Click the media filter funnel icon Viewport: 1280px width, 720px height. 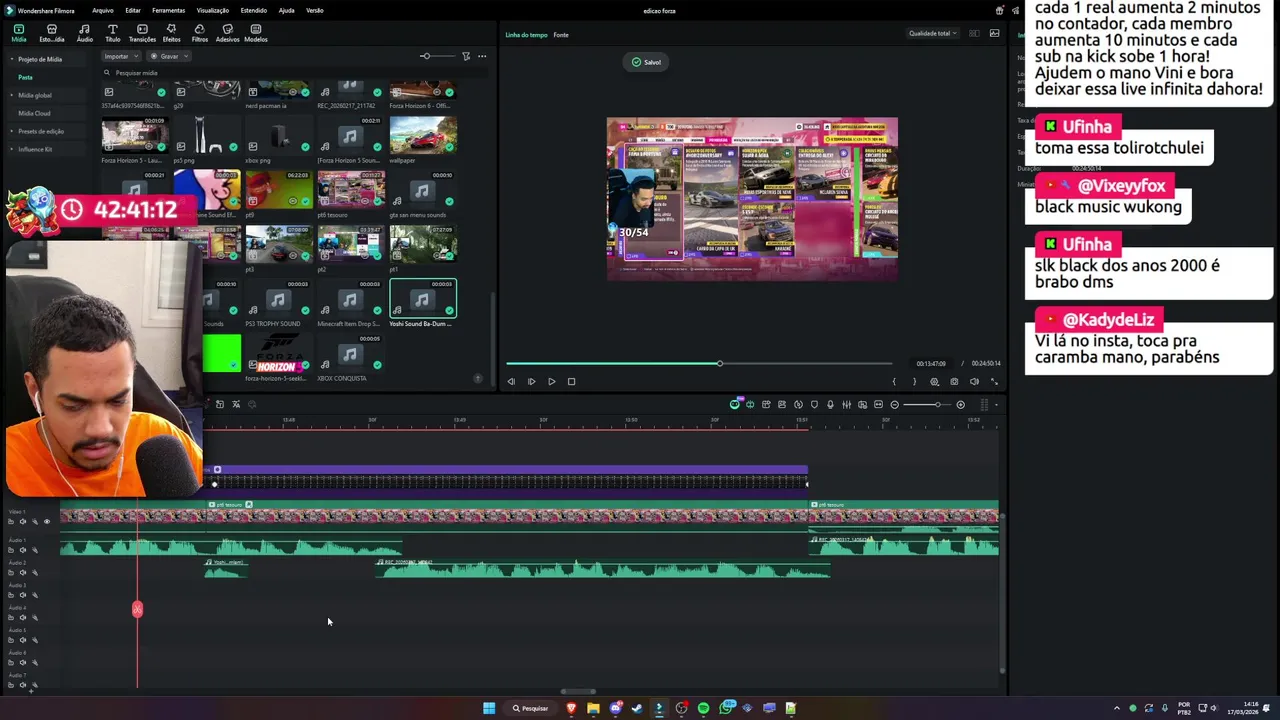[466, 56]
